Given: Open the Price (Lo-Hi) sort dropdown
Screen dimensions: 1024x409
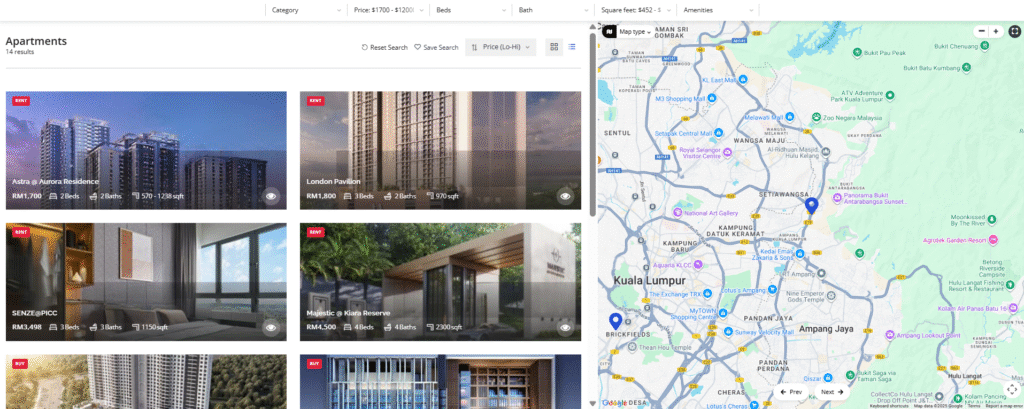Looking at the screenshot, I should (501, 47).
